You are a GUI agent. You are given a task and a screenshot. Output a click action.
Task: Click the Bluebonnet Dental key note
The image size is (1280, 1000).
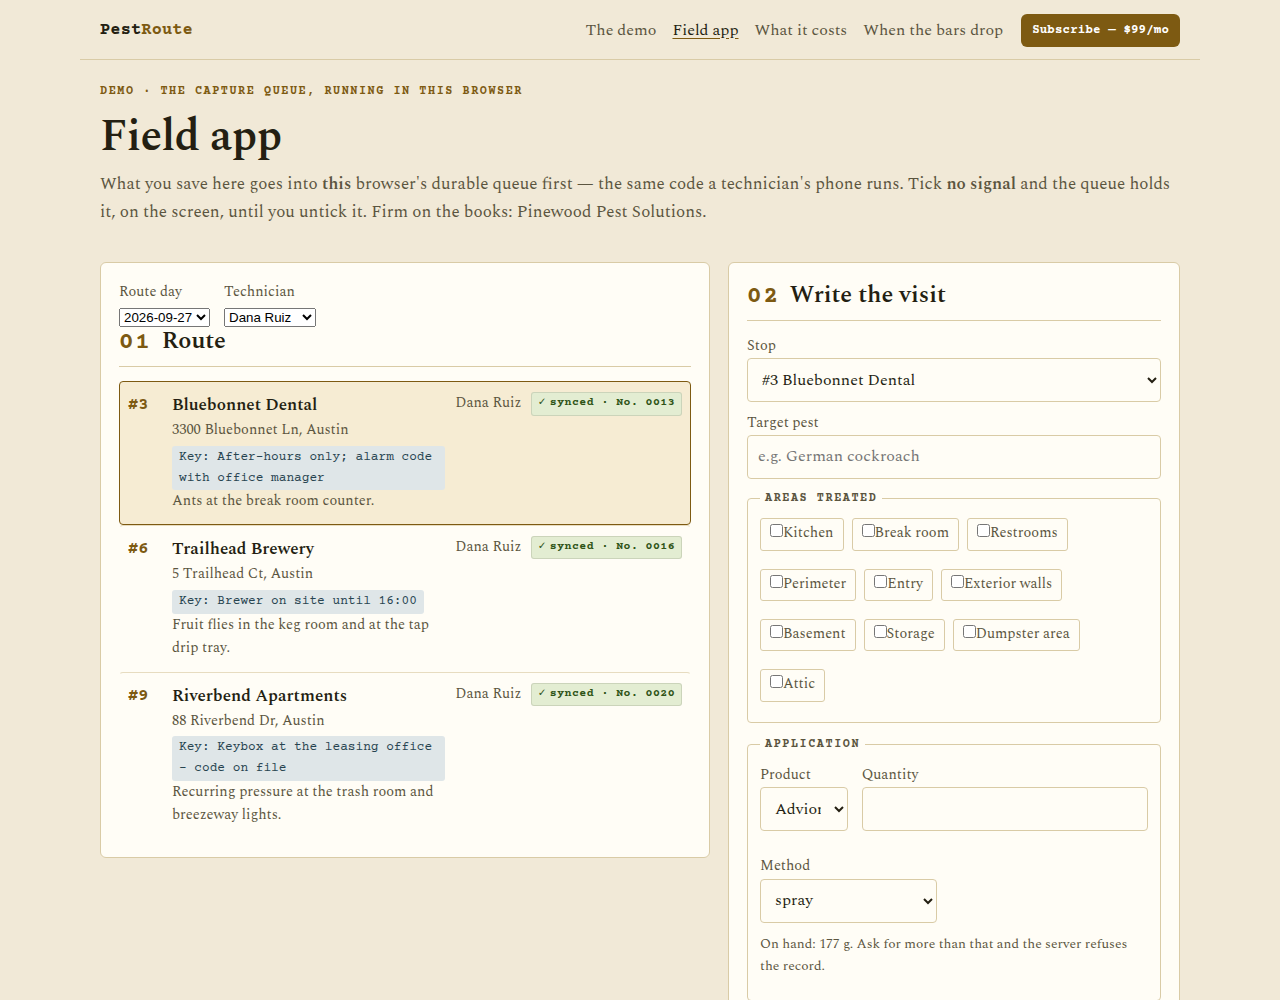[x=308, y=467]
